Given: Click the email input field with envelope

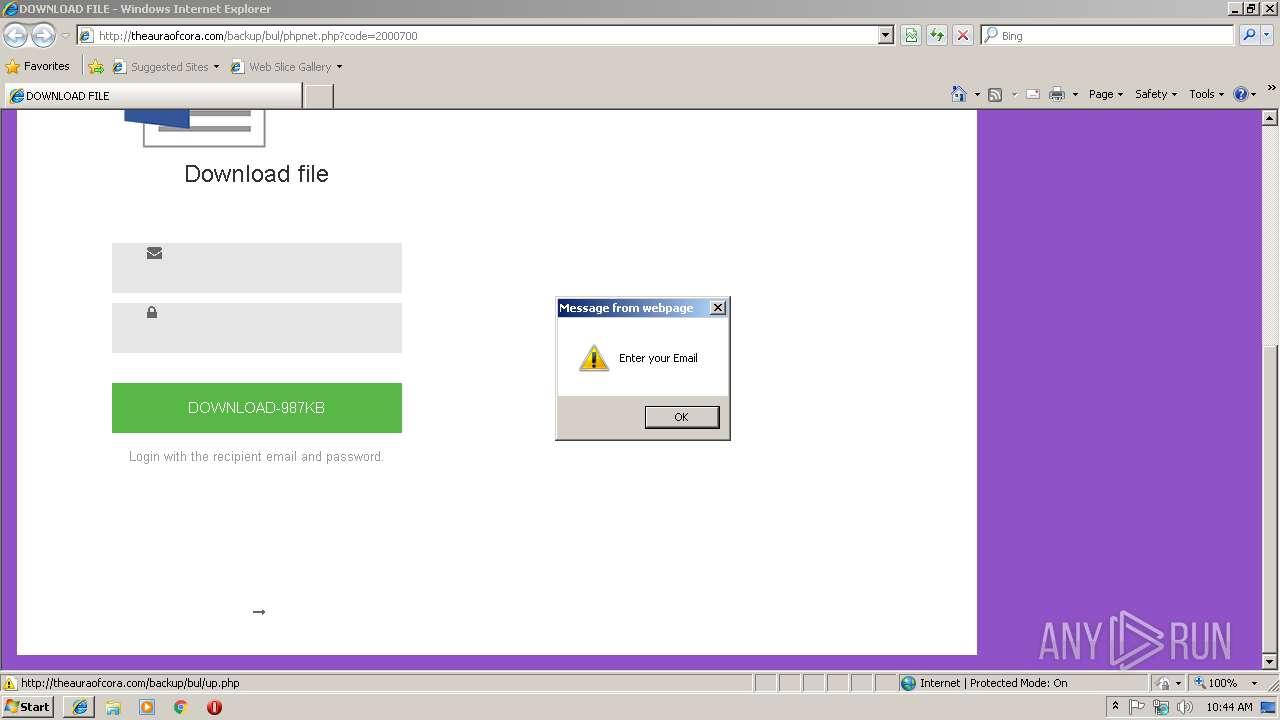Looking at the screenshot, I should (257, 268).
